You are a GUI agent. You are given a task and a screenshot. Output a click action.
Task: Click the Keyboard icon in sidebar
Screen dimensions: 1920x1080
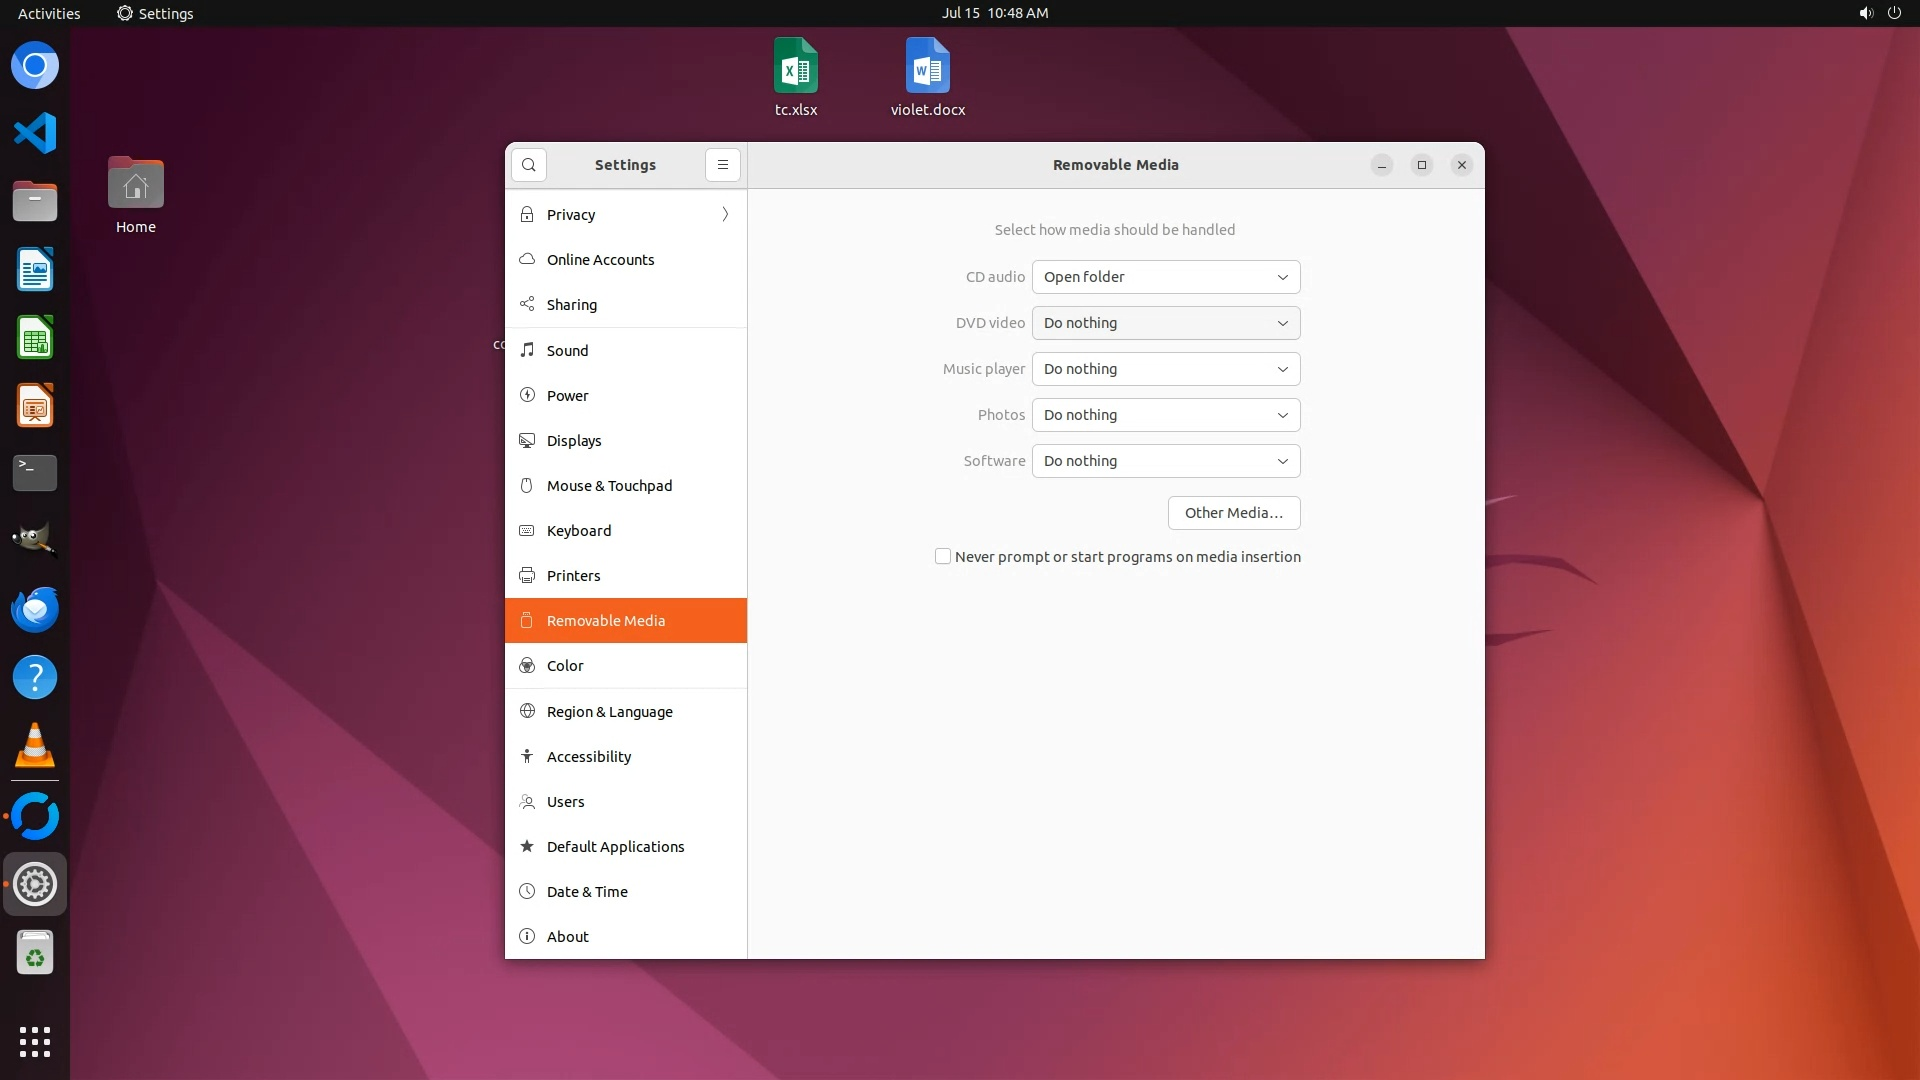[x=527, y=530]
